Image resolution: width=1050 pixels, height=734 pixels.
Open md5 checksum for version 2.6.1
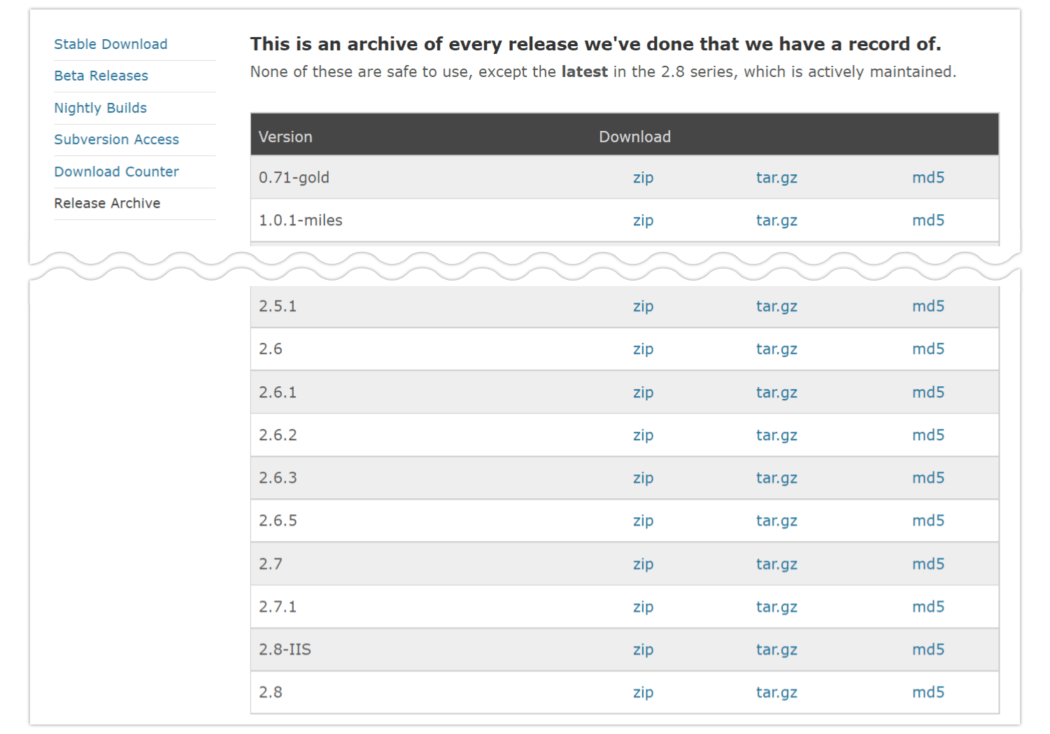[x=927, y=393]
